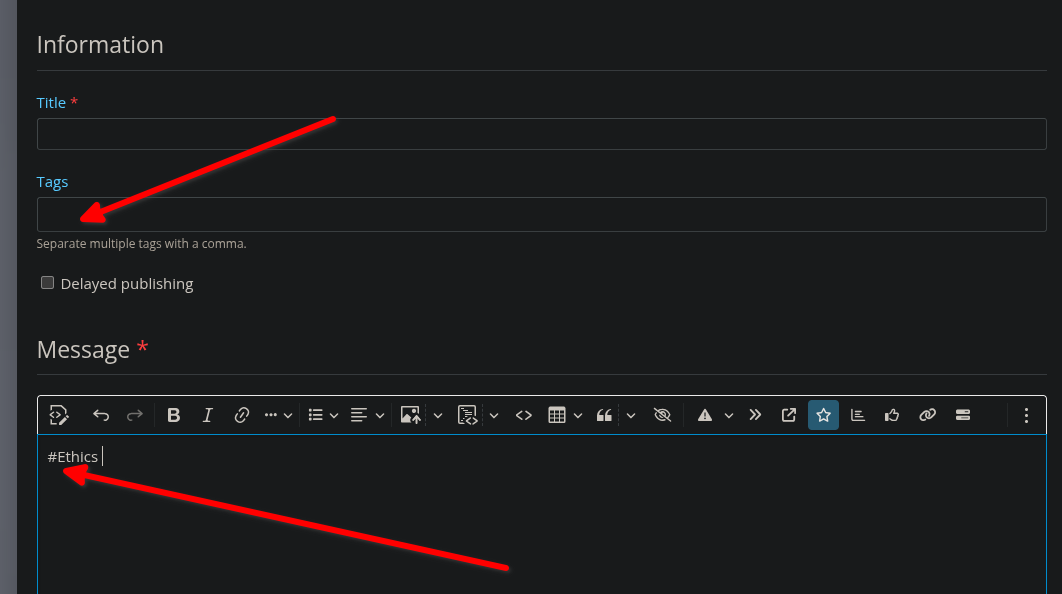The width and height of the screenshot is (1062, 594).
Task: Expand the more text formatting options dropdown
Action: [x=278, y=415]
